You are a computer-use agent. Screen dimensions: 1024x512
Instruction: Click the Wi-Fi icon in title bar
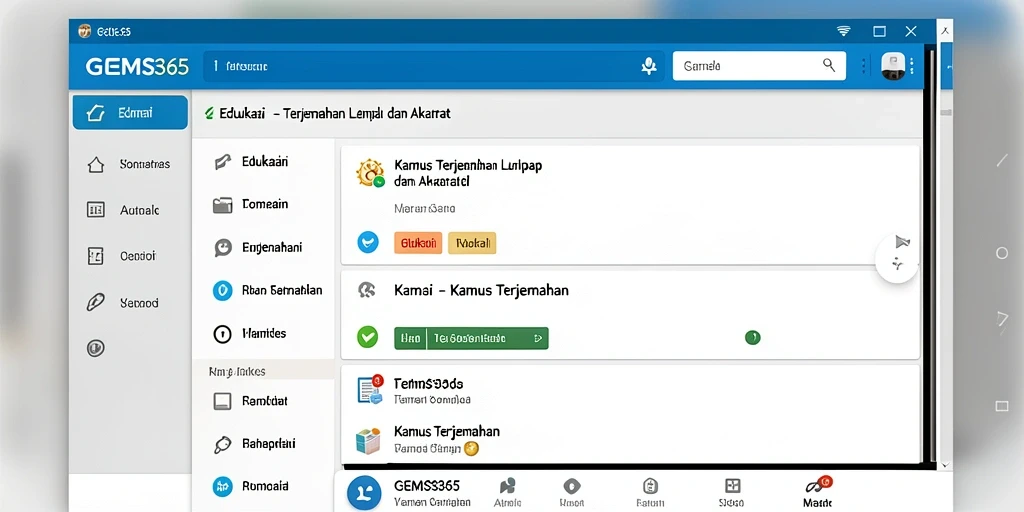[x=844, y=31]
